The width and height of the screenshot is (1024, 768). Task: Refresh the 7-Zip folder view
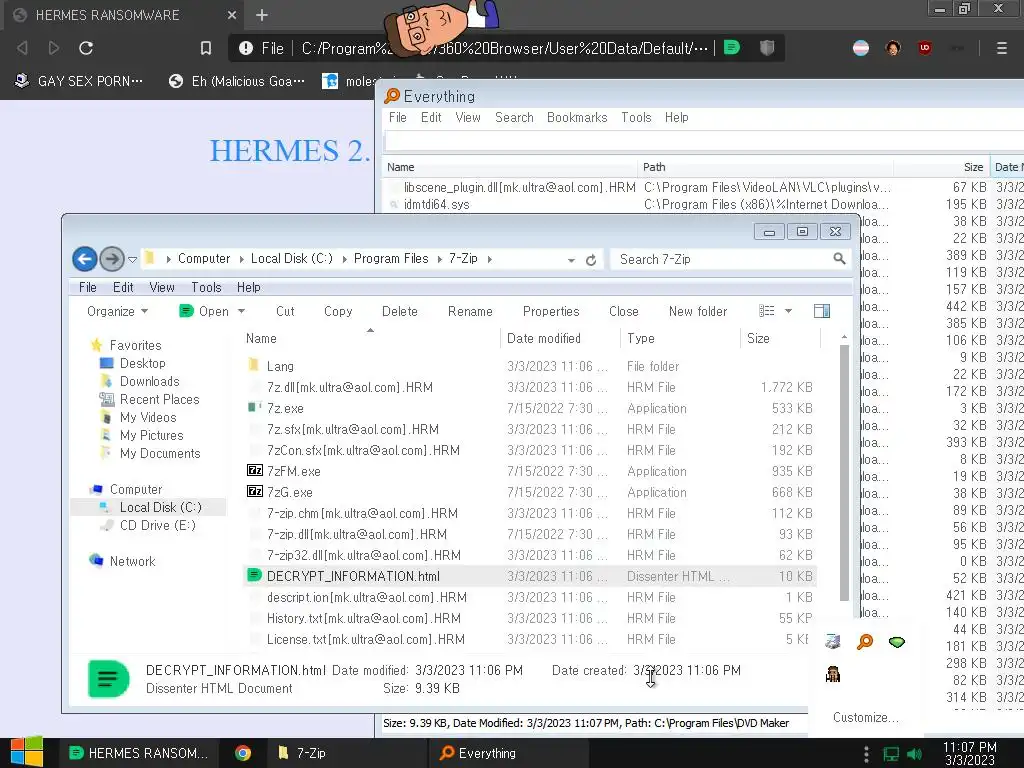pyautogui.click(x=591, y=260)
